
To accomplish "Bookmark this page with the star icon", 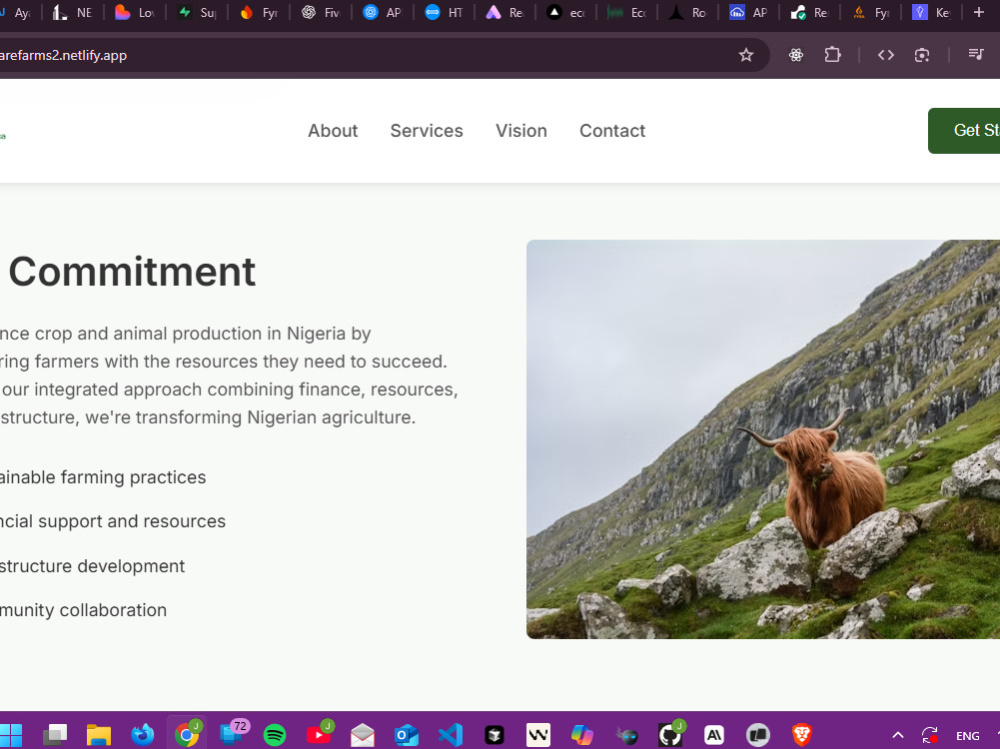I will click(746, 56).
